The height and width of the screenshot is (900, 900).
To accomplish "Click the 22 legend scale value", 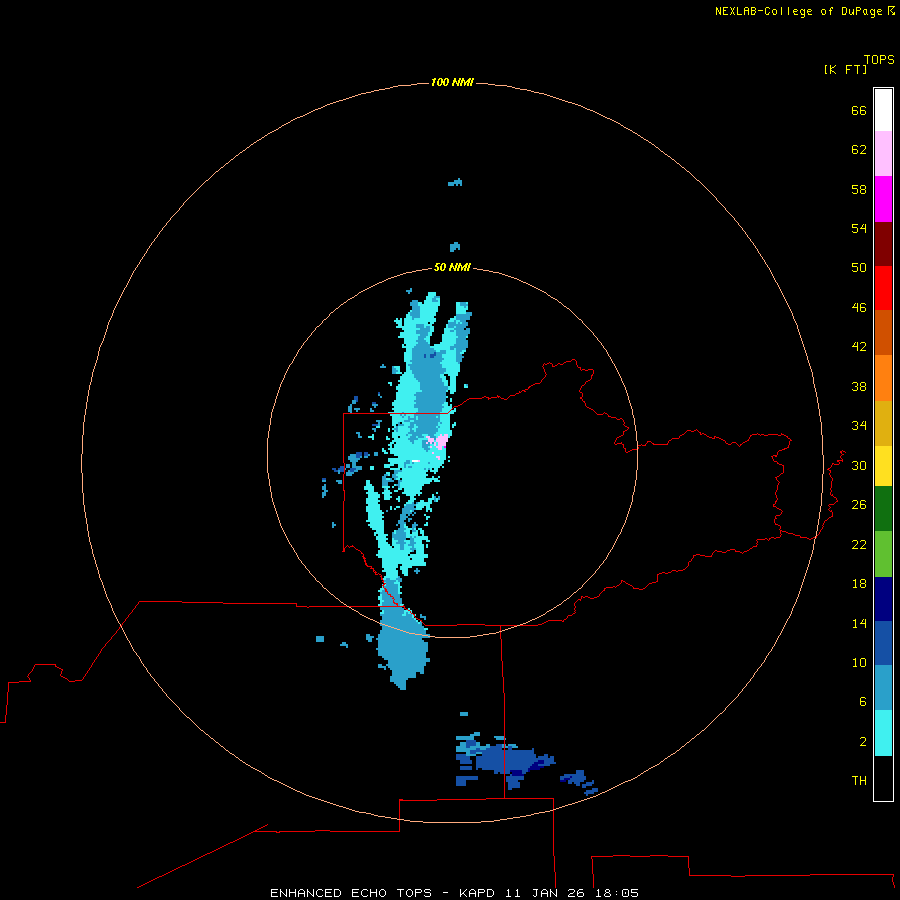I will pos(859,544).
